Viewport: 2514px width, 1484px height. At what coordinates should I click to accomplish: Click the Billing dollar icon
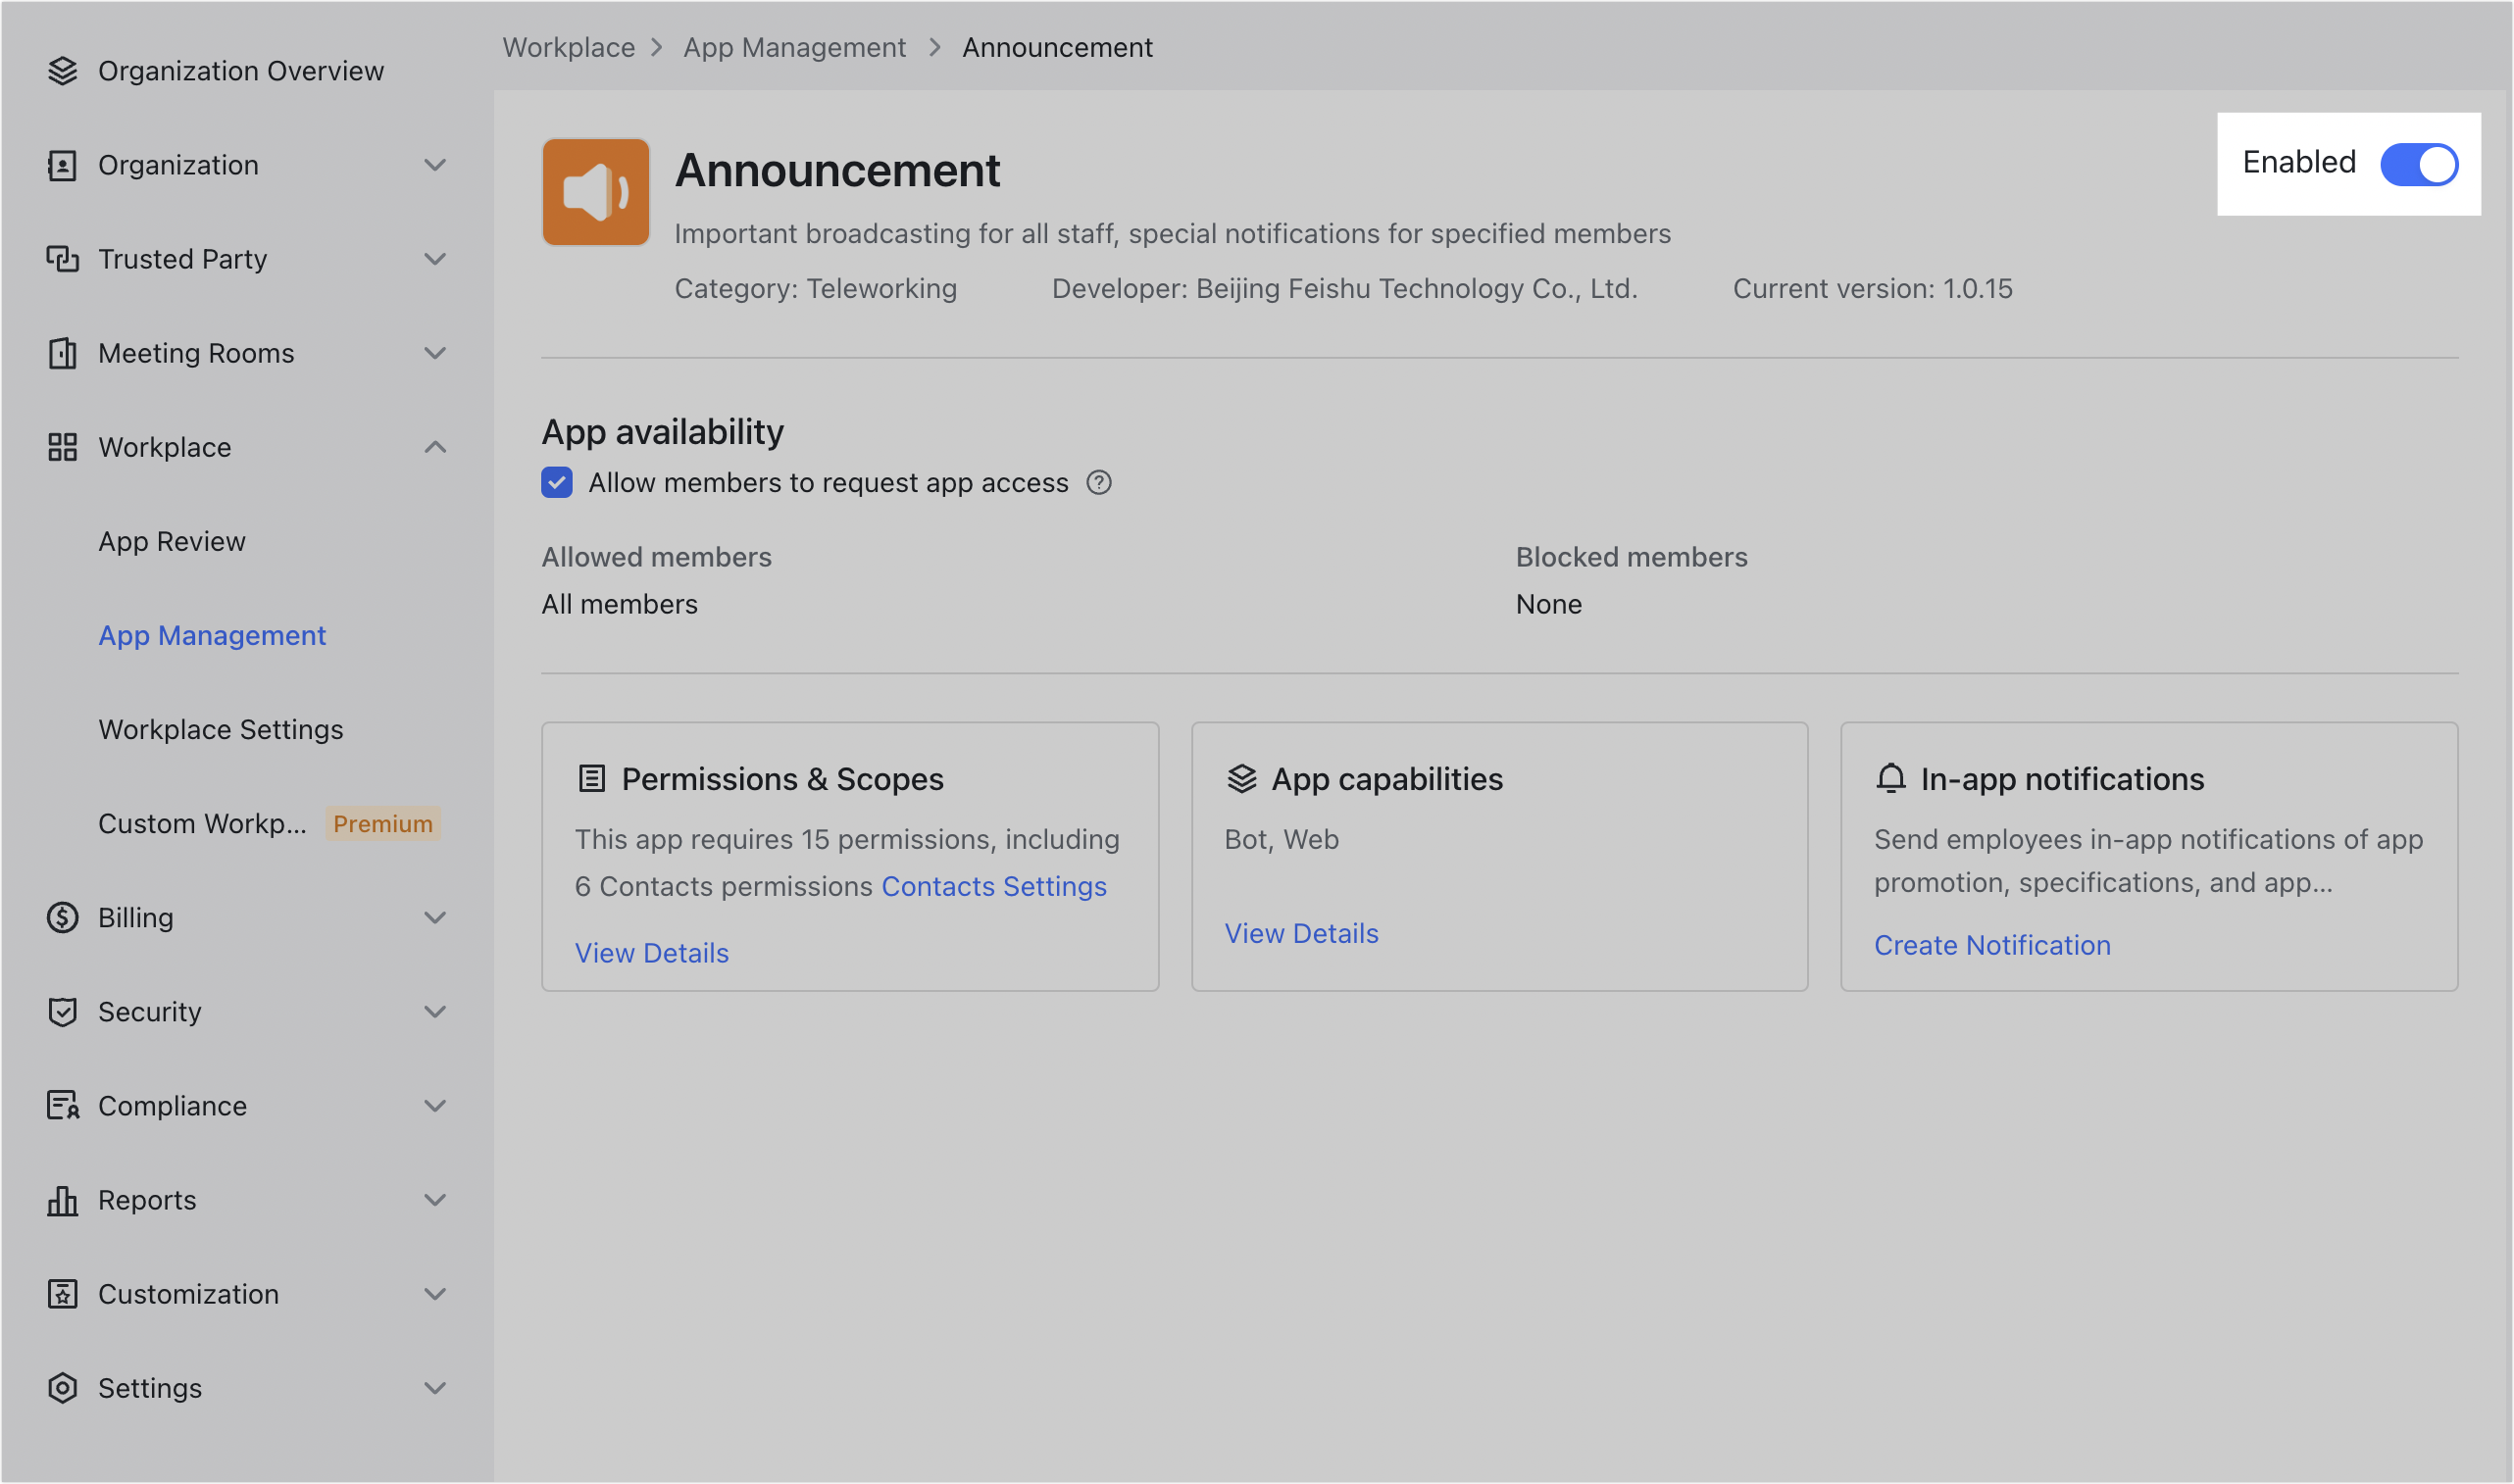coord(62,917)
